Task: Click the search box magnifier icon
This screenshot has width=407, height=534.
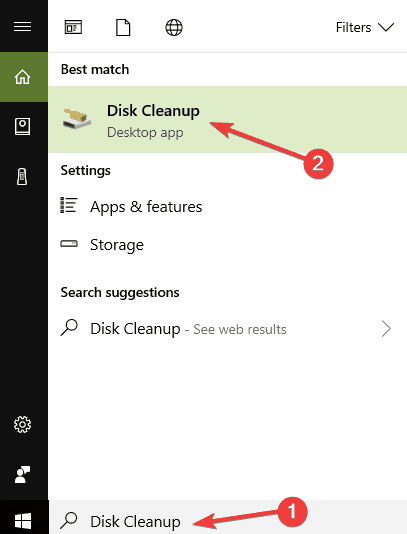Action: tap(69, 520)
